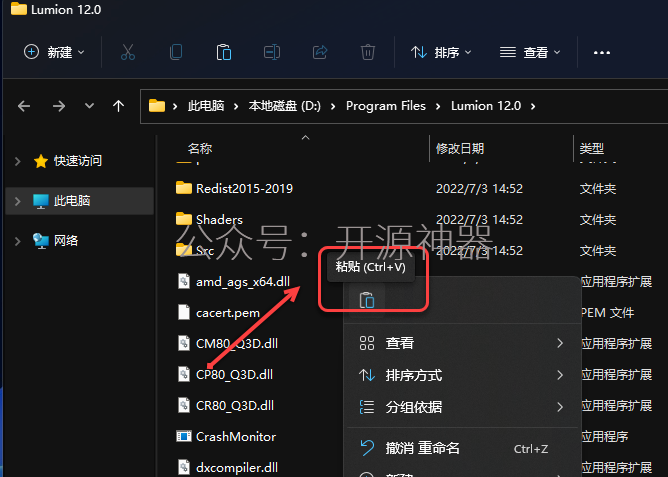Open 查看 submenu in context menu
Viewport: 668px width, 477px height.
[x=462, y=343]
